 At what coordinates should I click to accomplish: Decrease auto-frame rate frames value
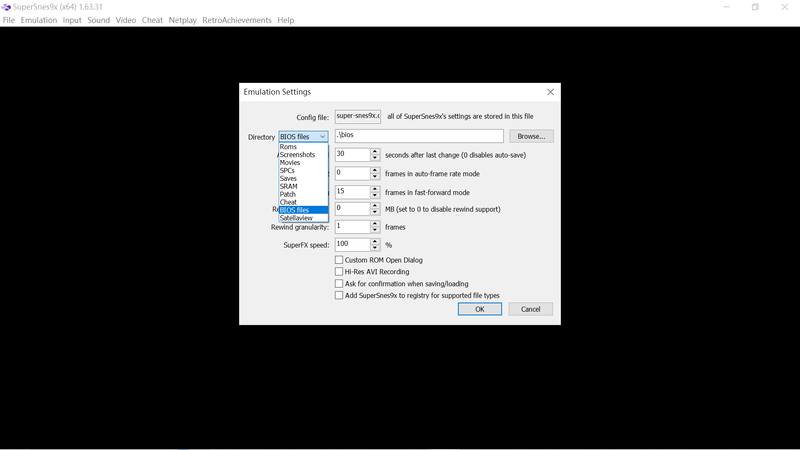tap(375, 177)
